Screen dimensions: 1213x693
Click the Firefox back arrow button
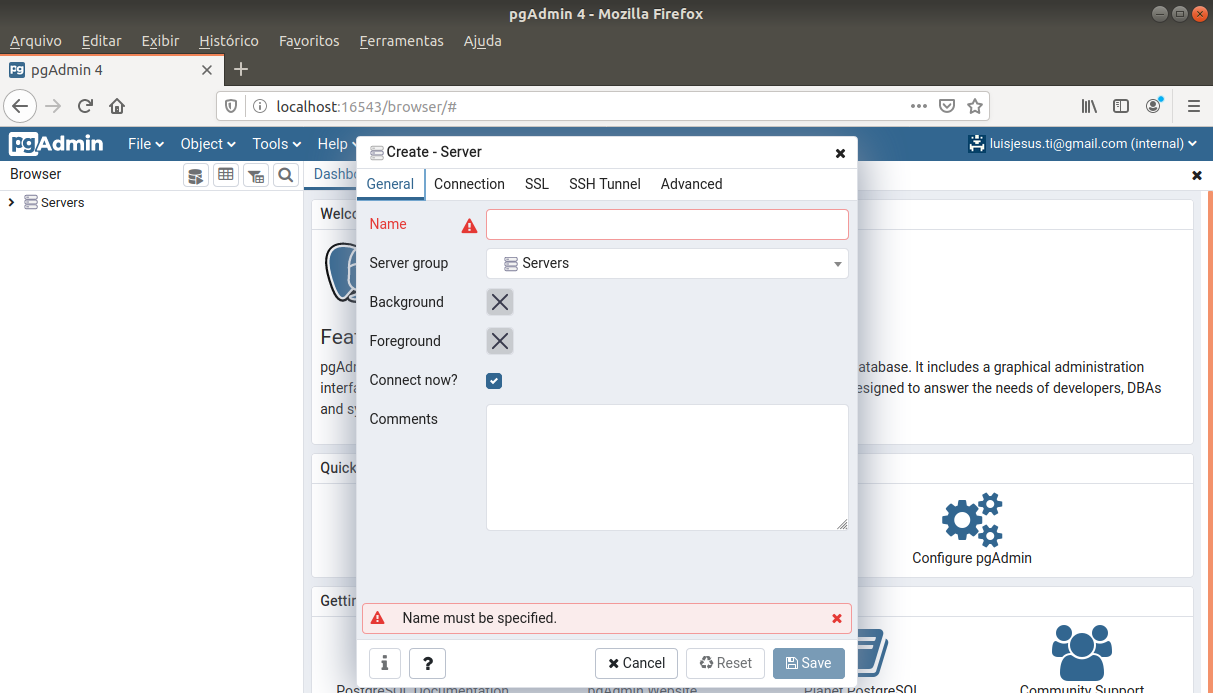click(x=21, y=106)
